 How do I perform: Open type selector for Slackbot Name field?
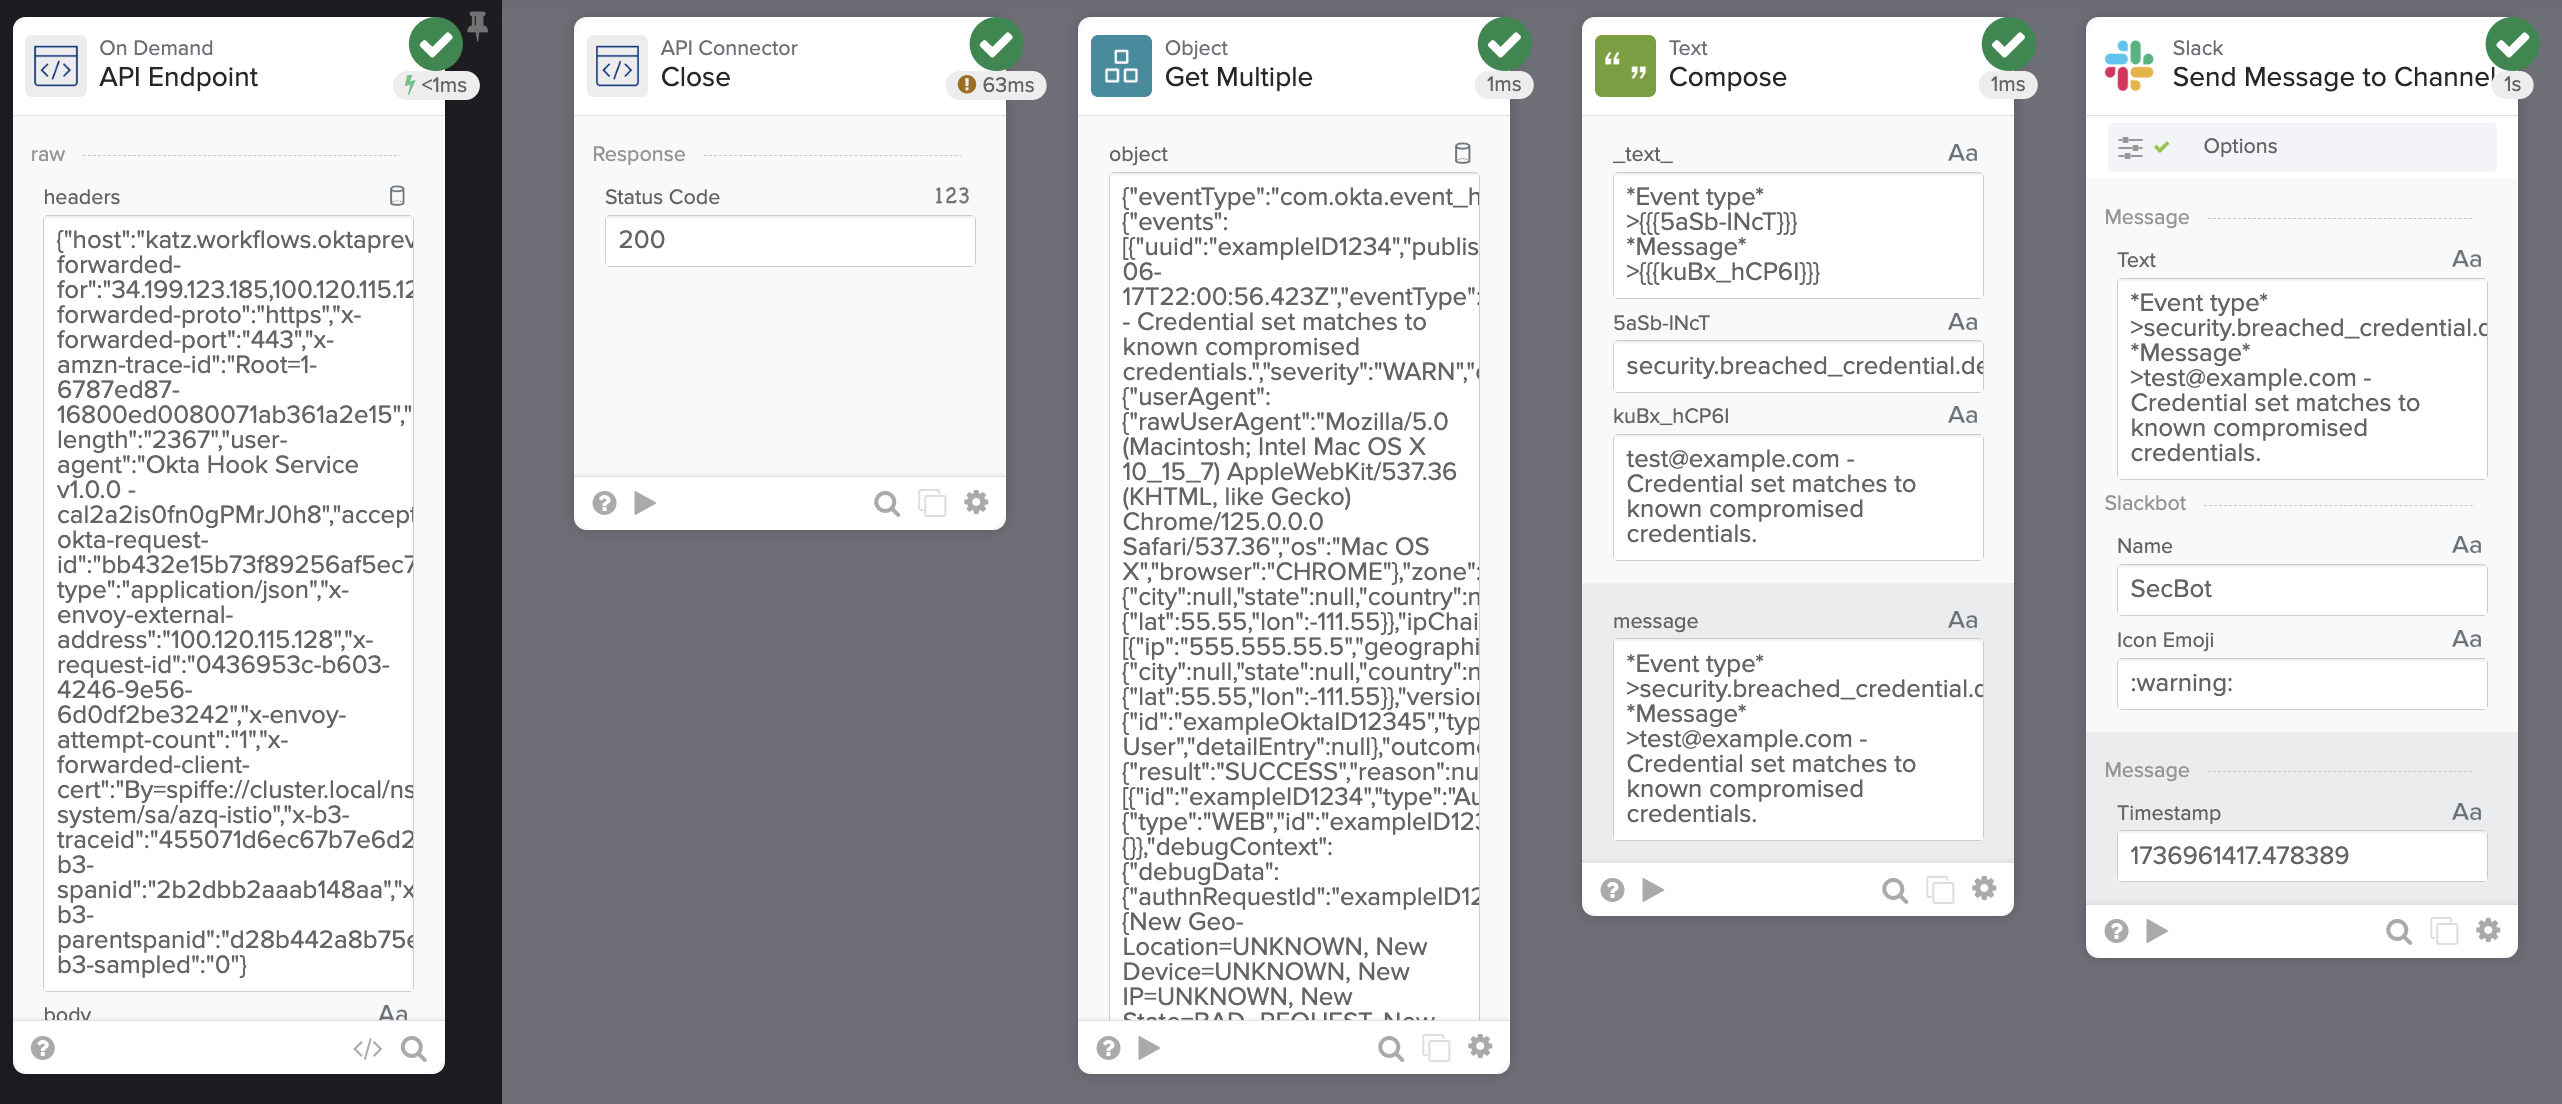pyautogui.click(x=2466, y=545)
